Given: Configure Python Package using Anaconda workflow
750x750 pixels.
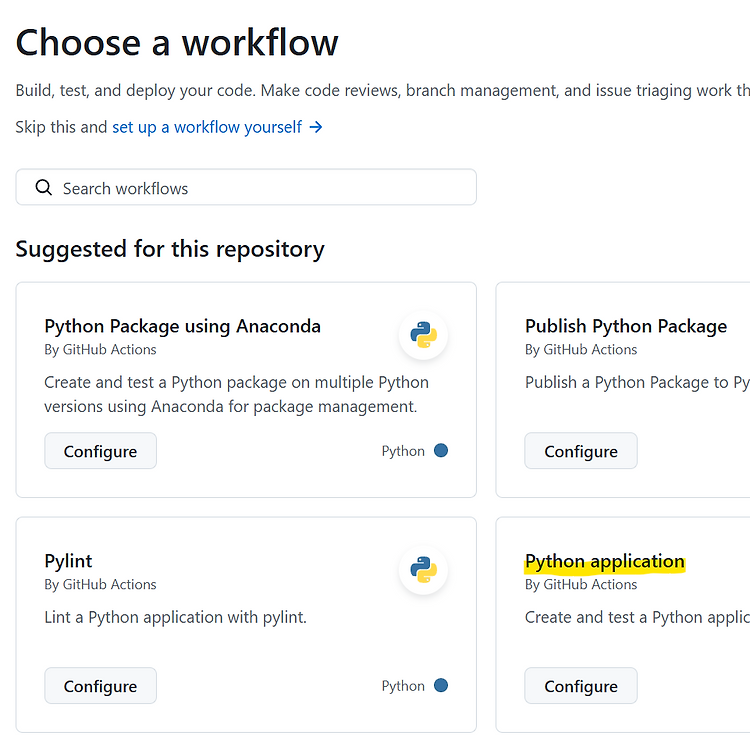Looking at the screenshot, I should (x=100, y=451).
